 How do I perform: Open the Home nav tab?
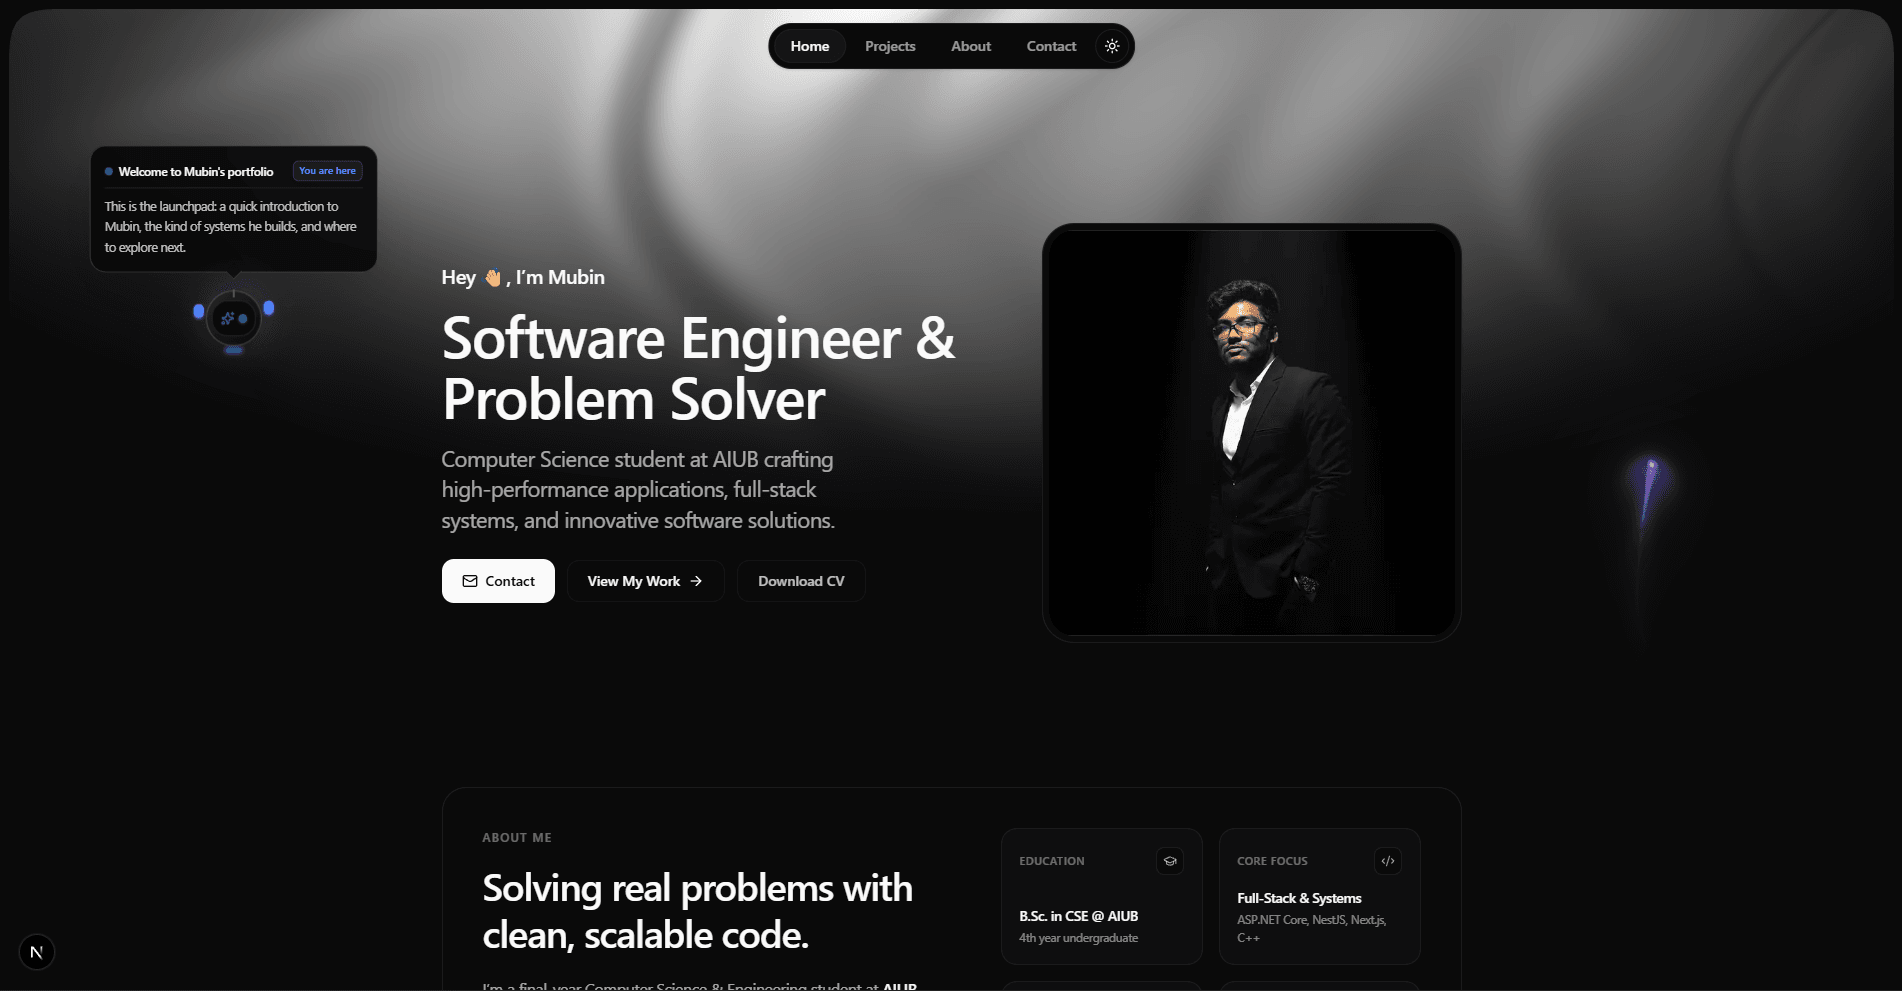(x=809, y=46)
